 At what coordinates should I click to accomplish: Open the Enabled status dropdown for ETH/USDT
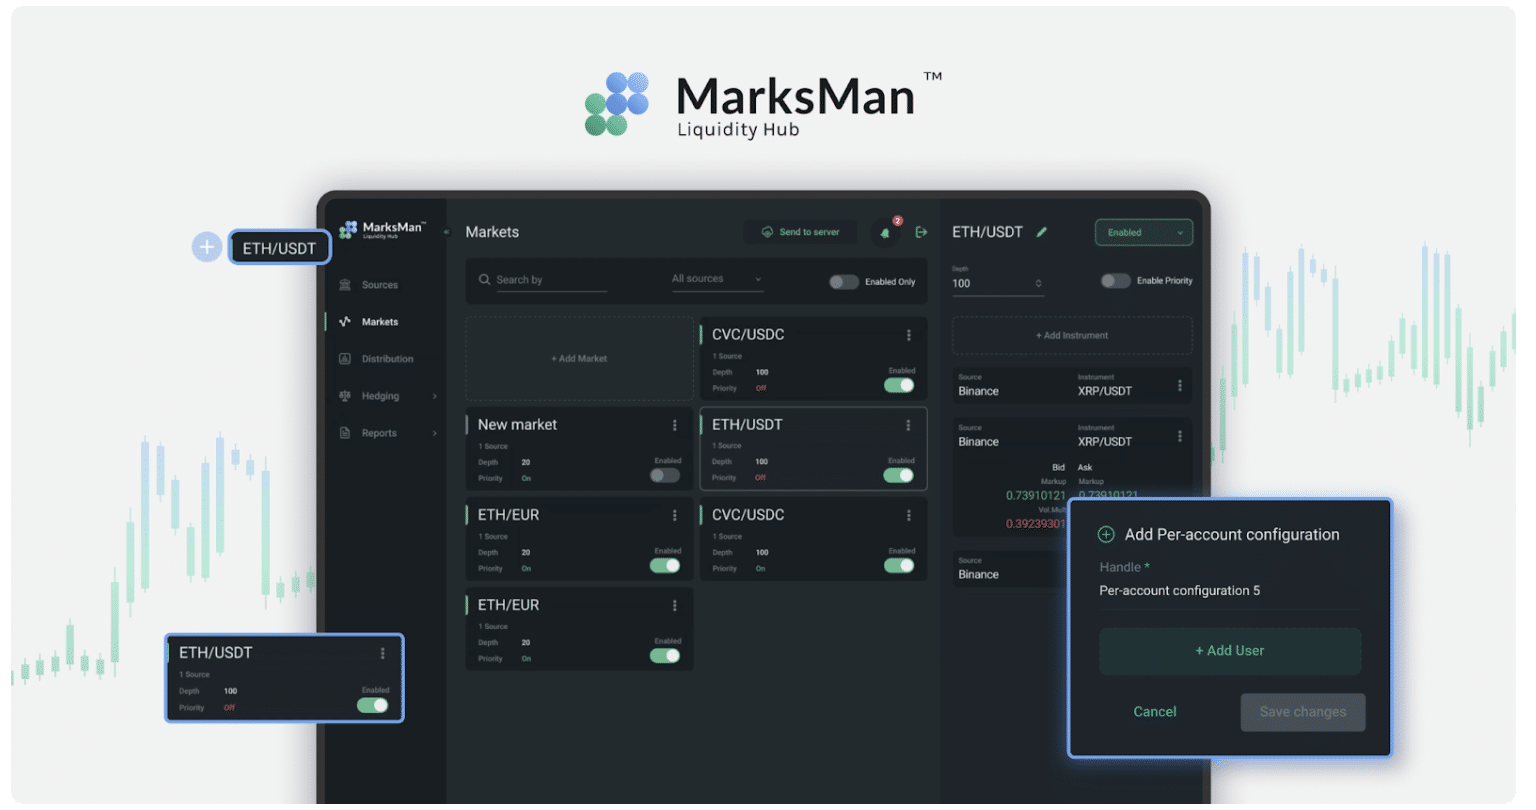[1144, 233]
